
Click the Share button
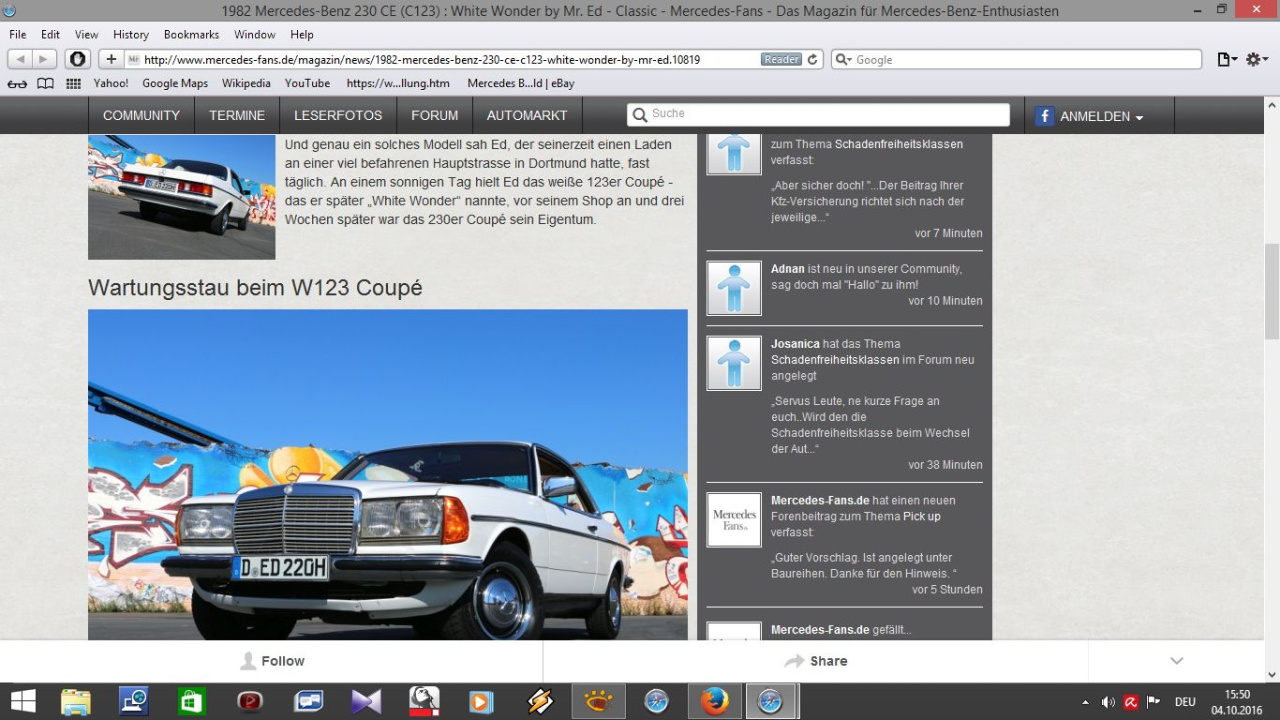[x=816, y=661]
